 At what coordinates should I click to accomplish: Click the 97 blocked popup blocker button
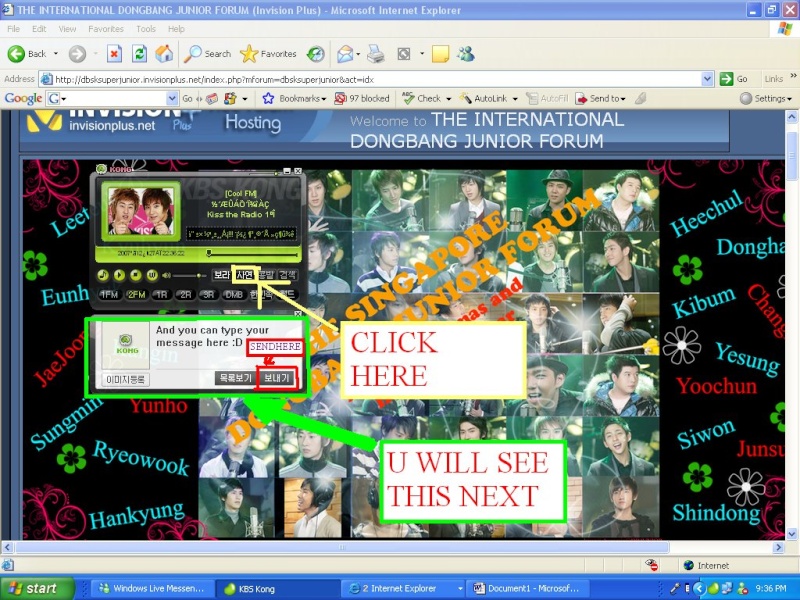point(361,98)
